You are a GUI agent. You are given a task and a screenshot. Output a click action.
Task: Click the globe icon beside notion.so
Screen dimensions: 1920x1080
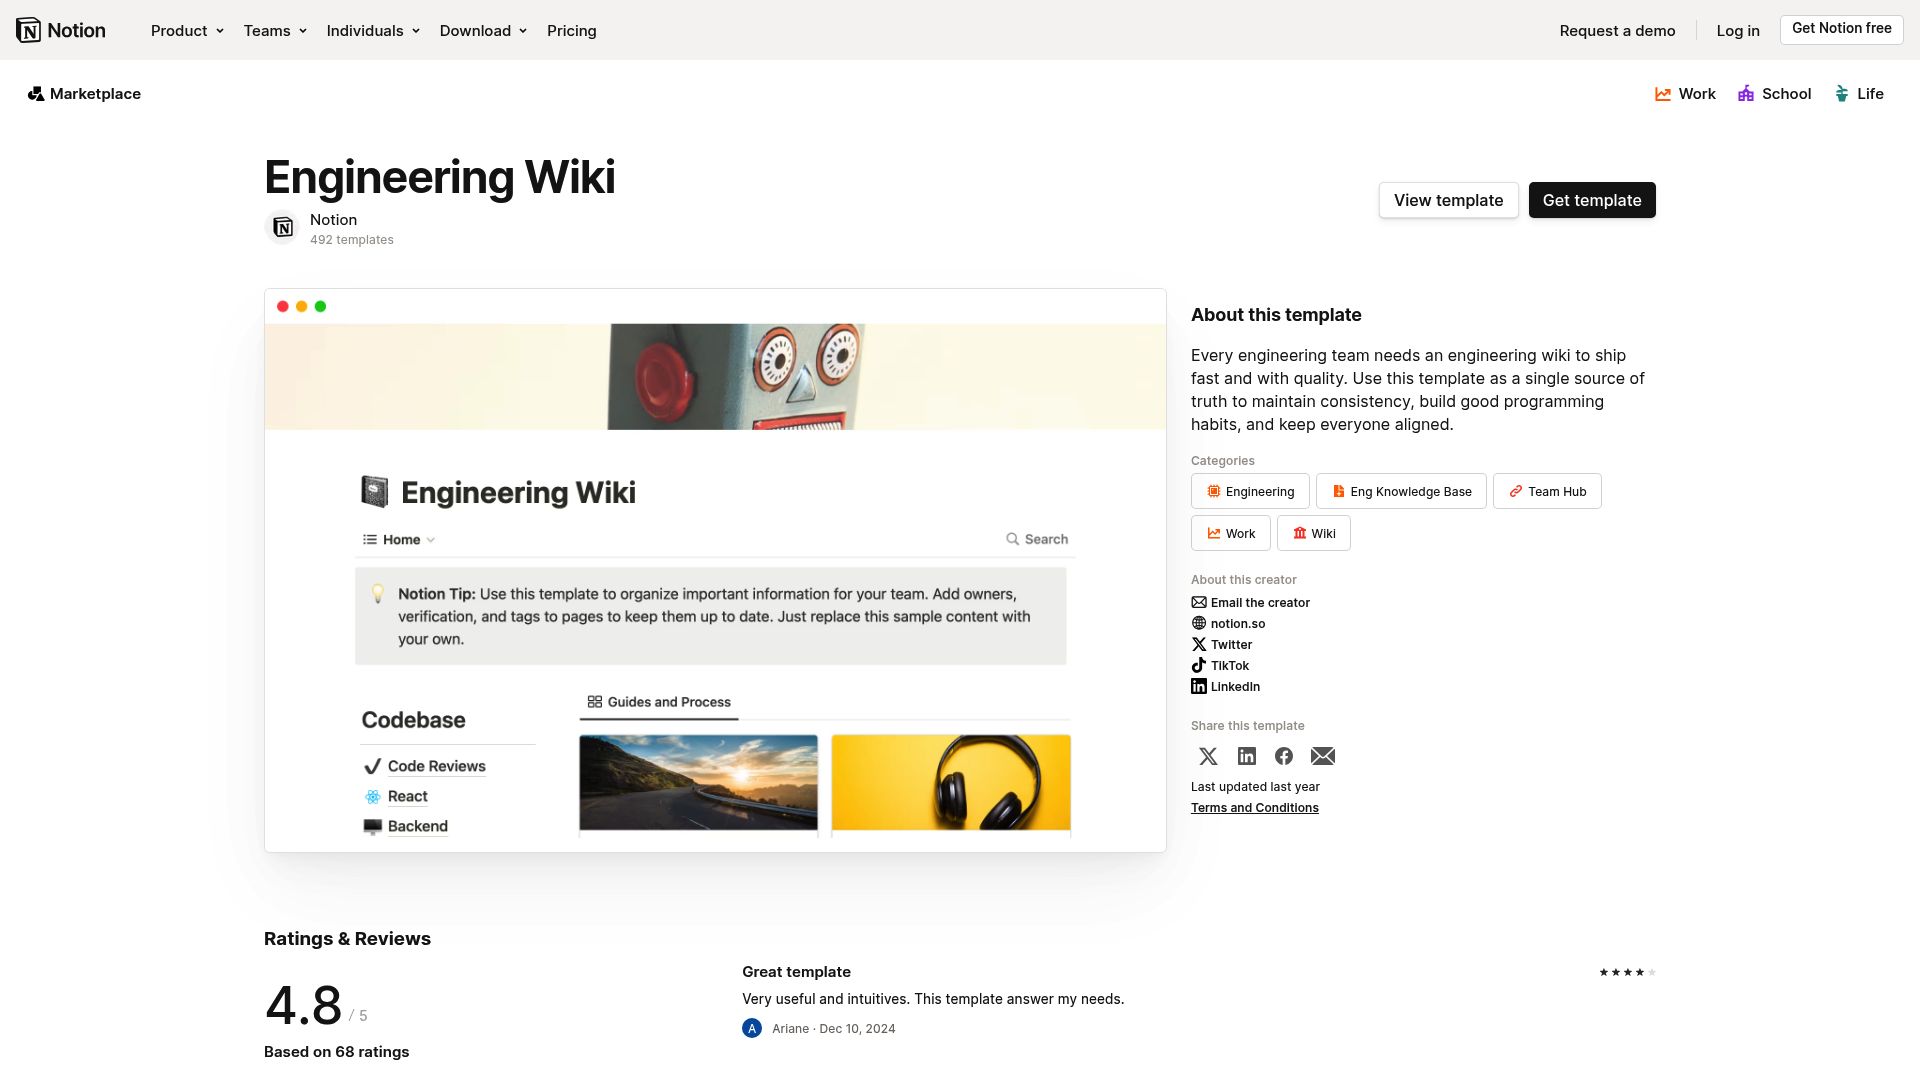[x=1199, y=624]
